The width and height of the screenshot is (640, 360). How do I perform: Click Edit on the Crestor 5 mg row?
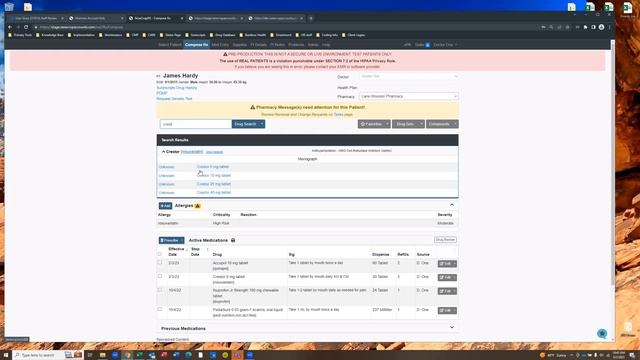click(x=445, y=278)
